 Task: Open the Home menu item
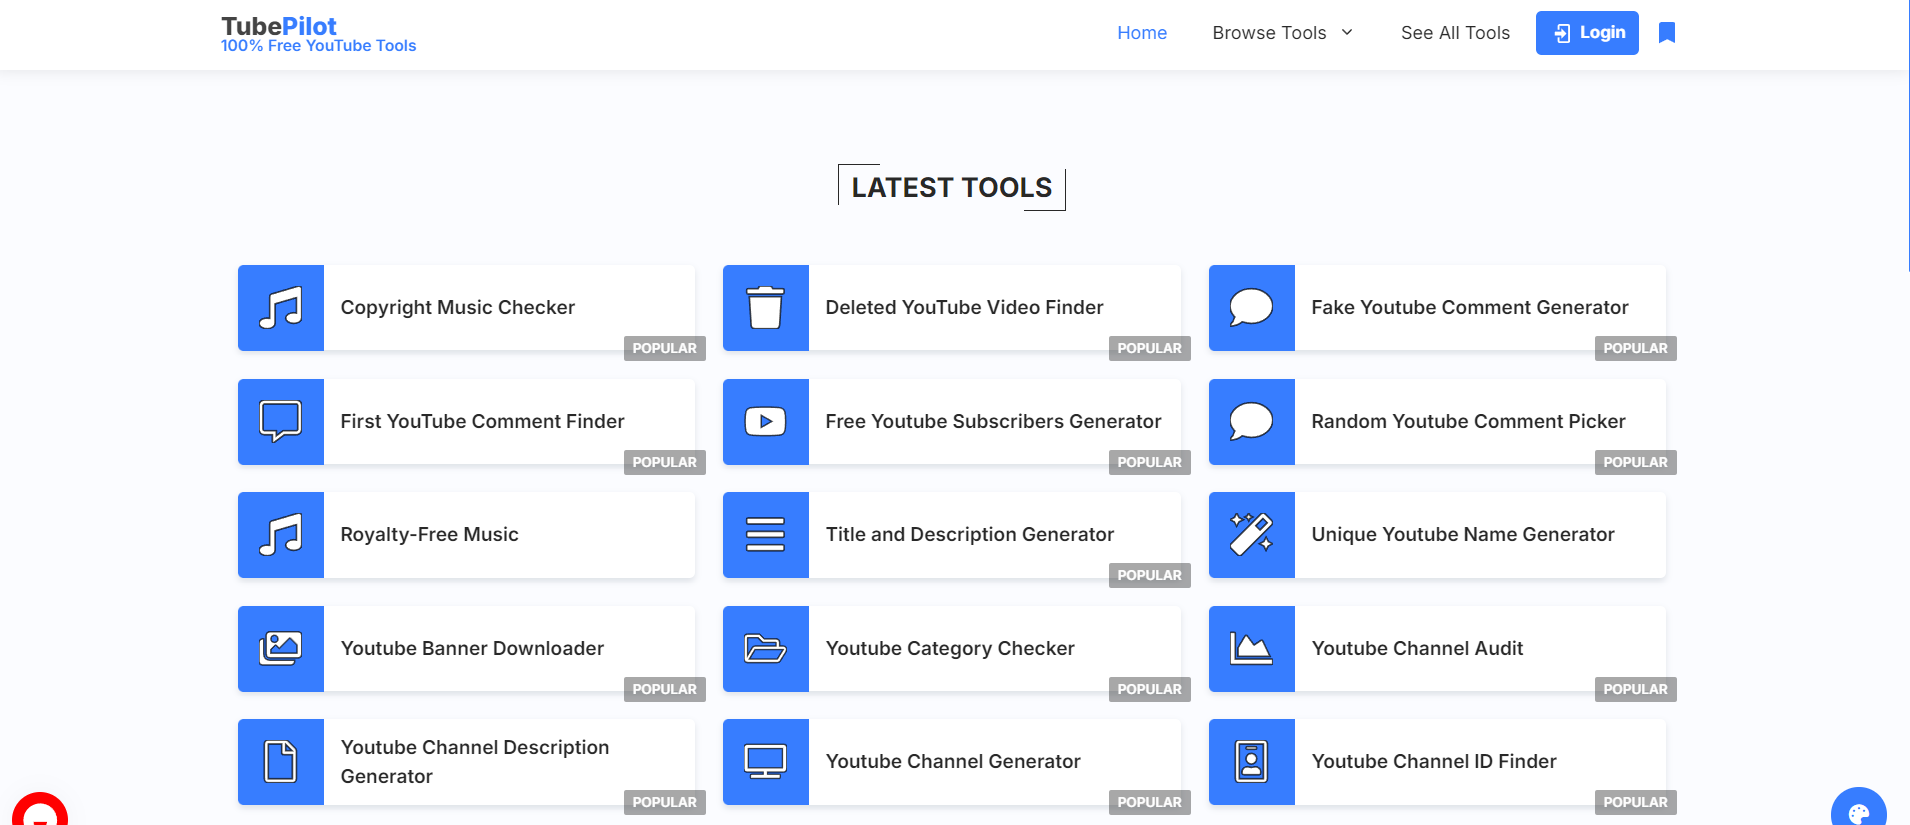[x=1141, y=33]
